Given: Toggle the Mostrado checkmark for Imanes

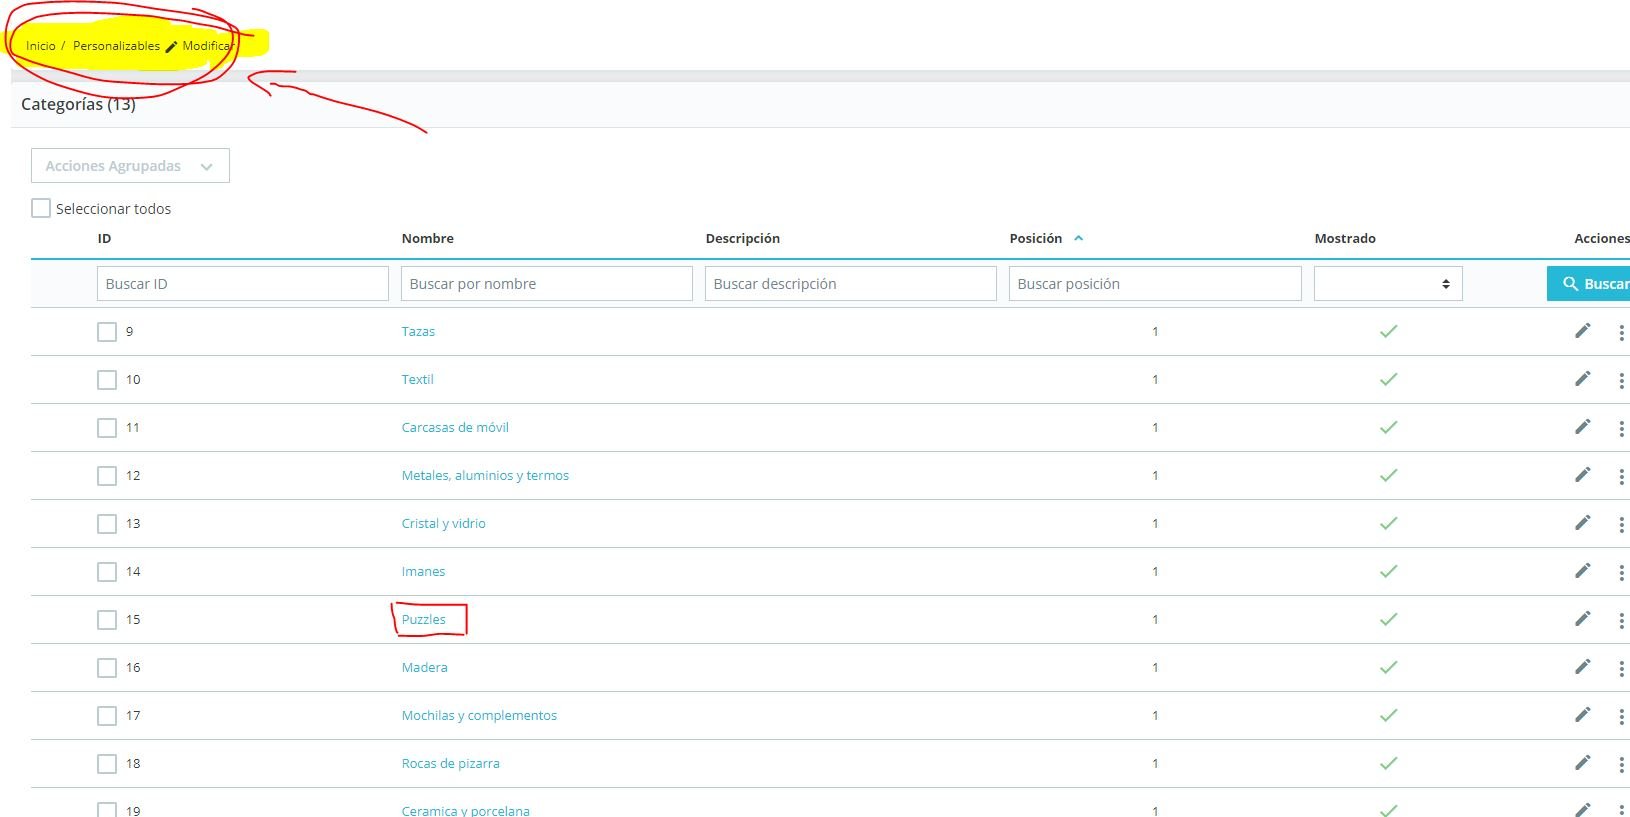Looking at the screenshot, I should pos(1388,571).
